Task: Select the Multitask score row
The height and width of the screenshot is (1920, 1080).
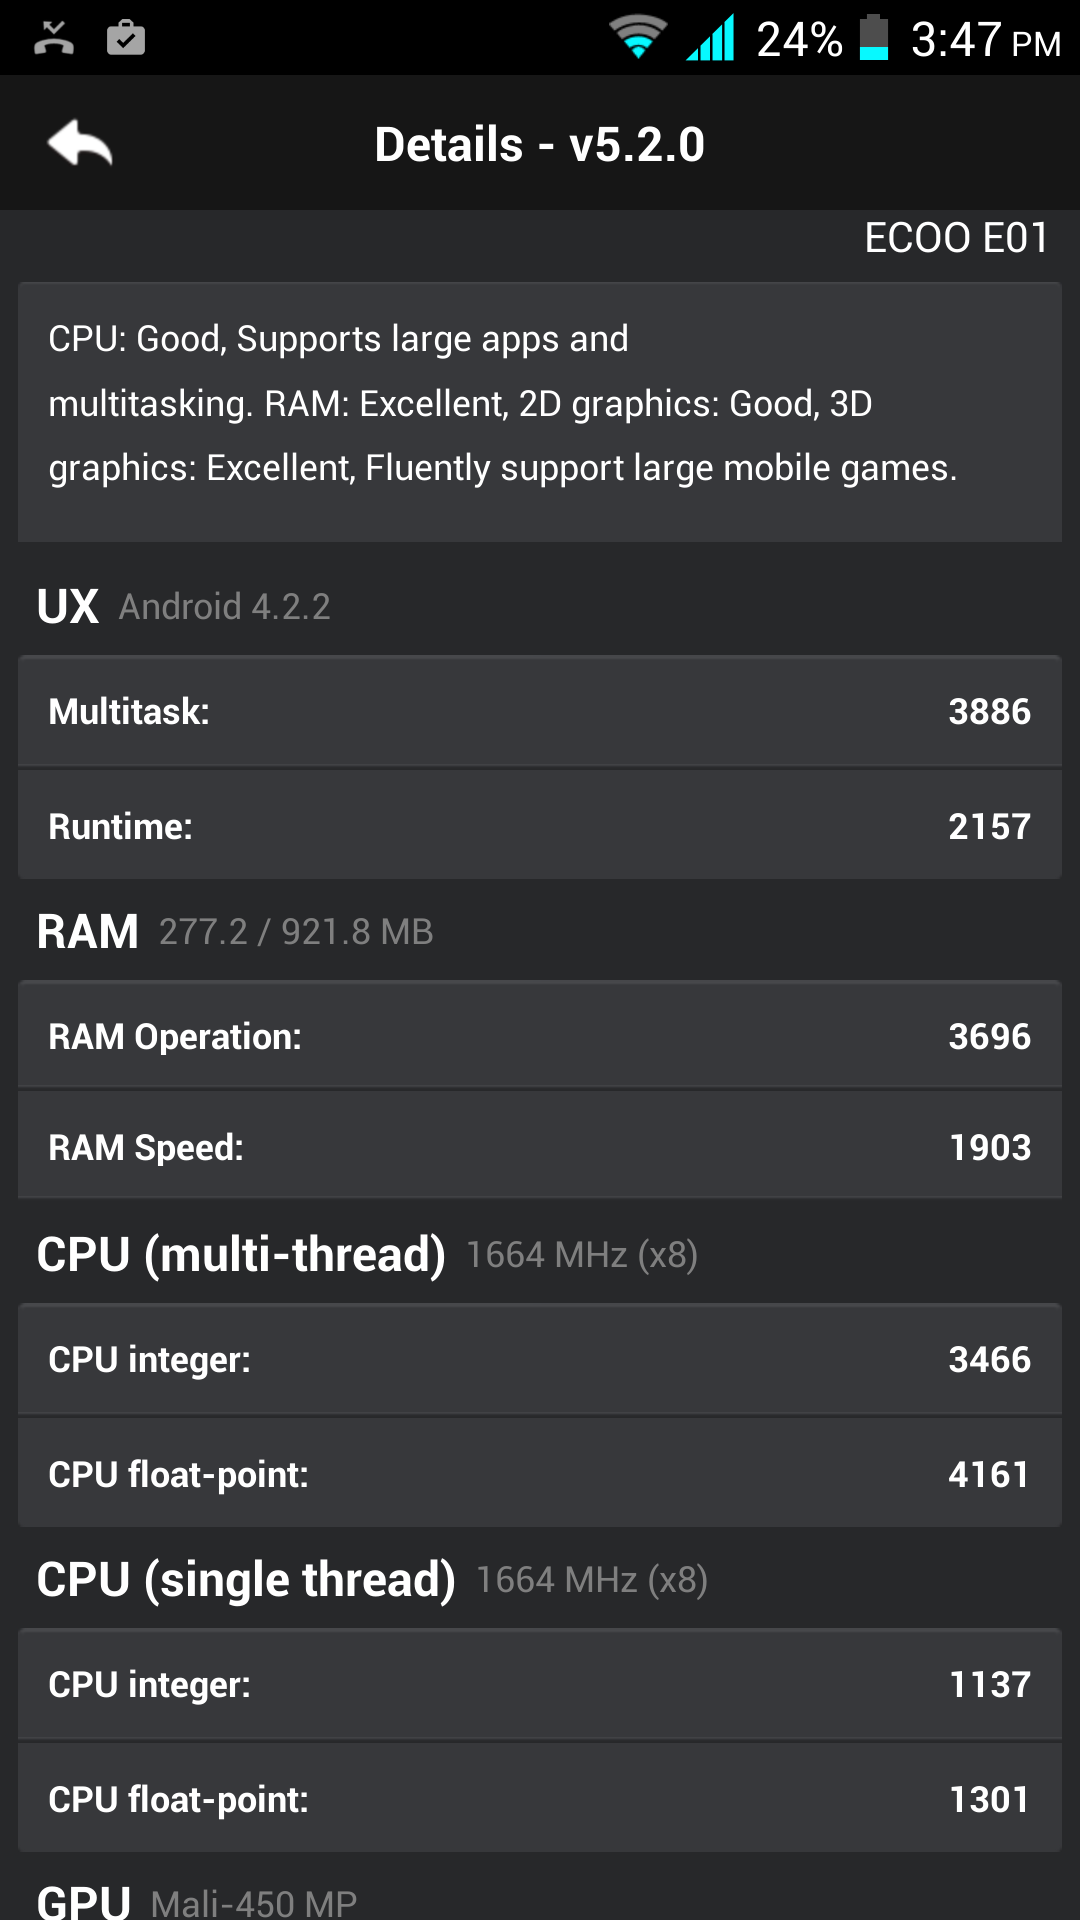Action: coord(540,711)
